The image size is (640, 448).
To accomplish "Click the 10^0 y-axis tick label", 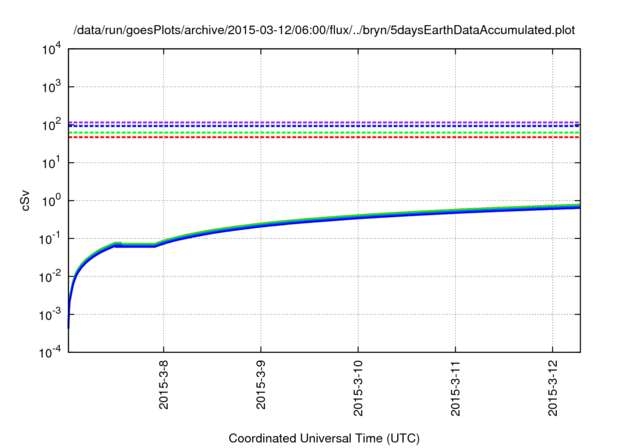I will [51, 200].
